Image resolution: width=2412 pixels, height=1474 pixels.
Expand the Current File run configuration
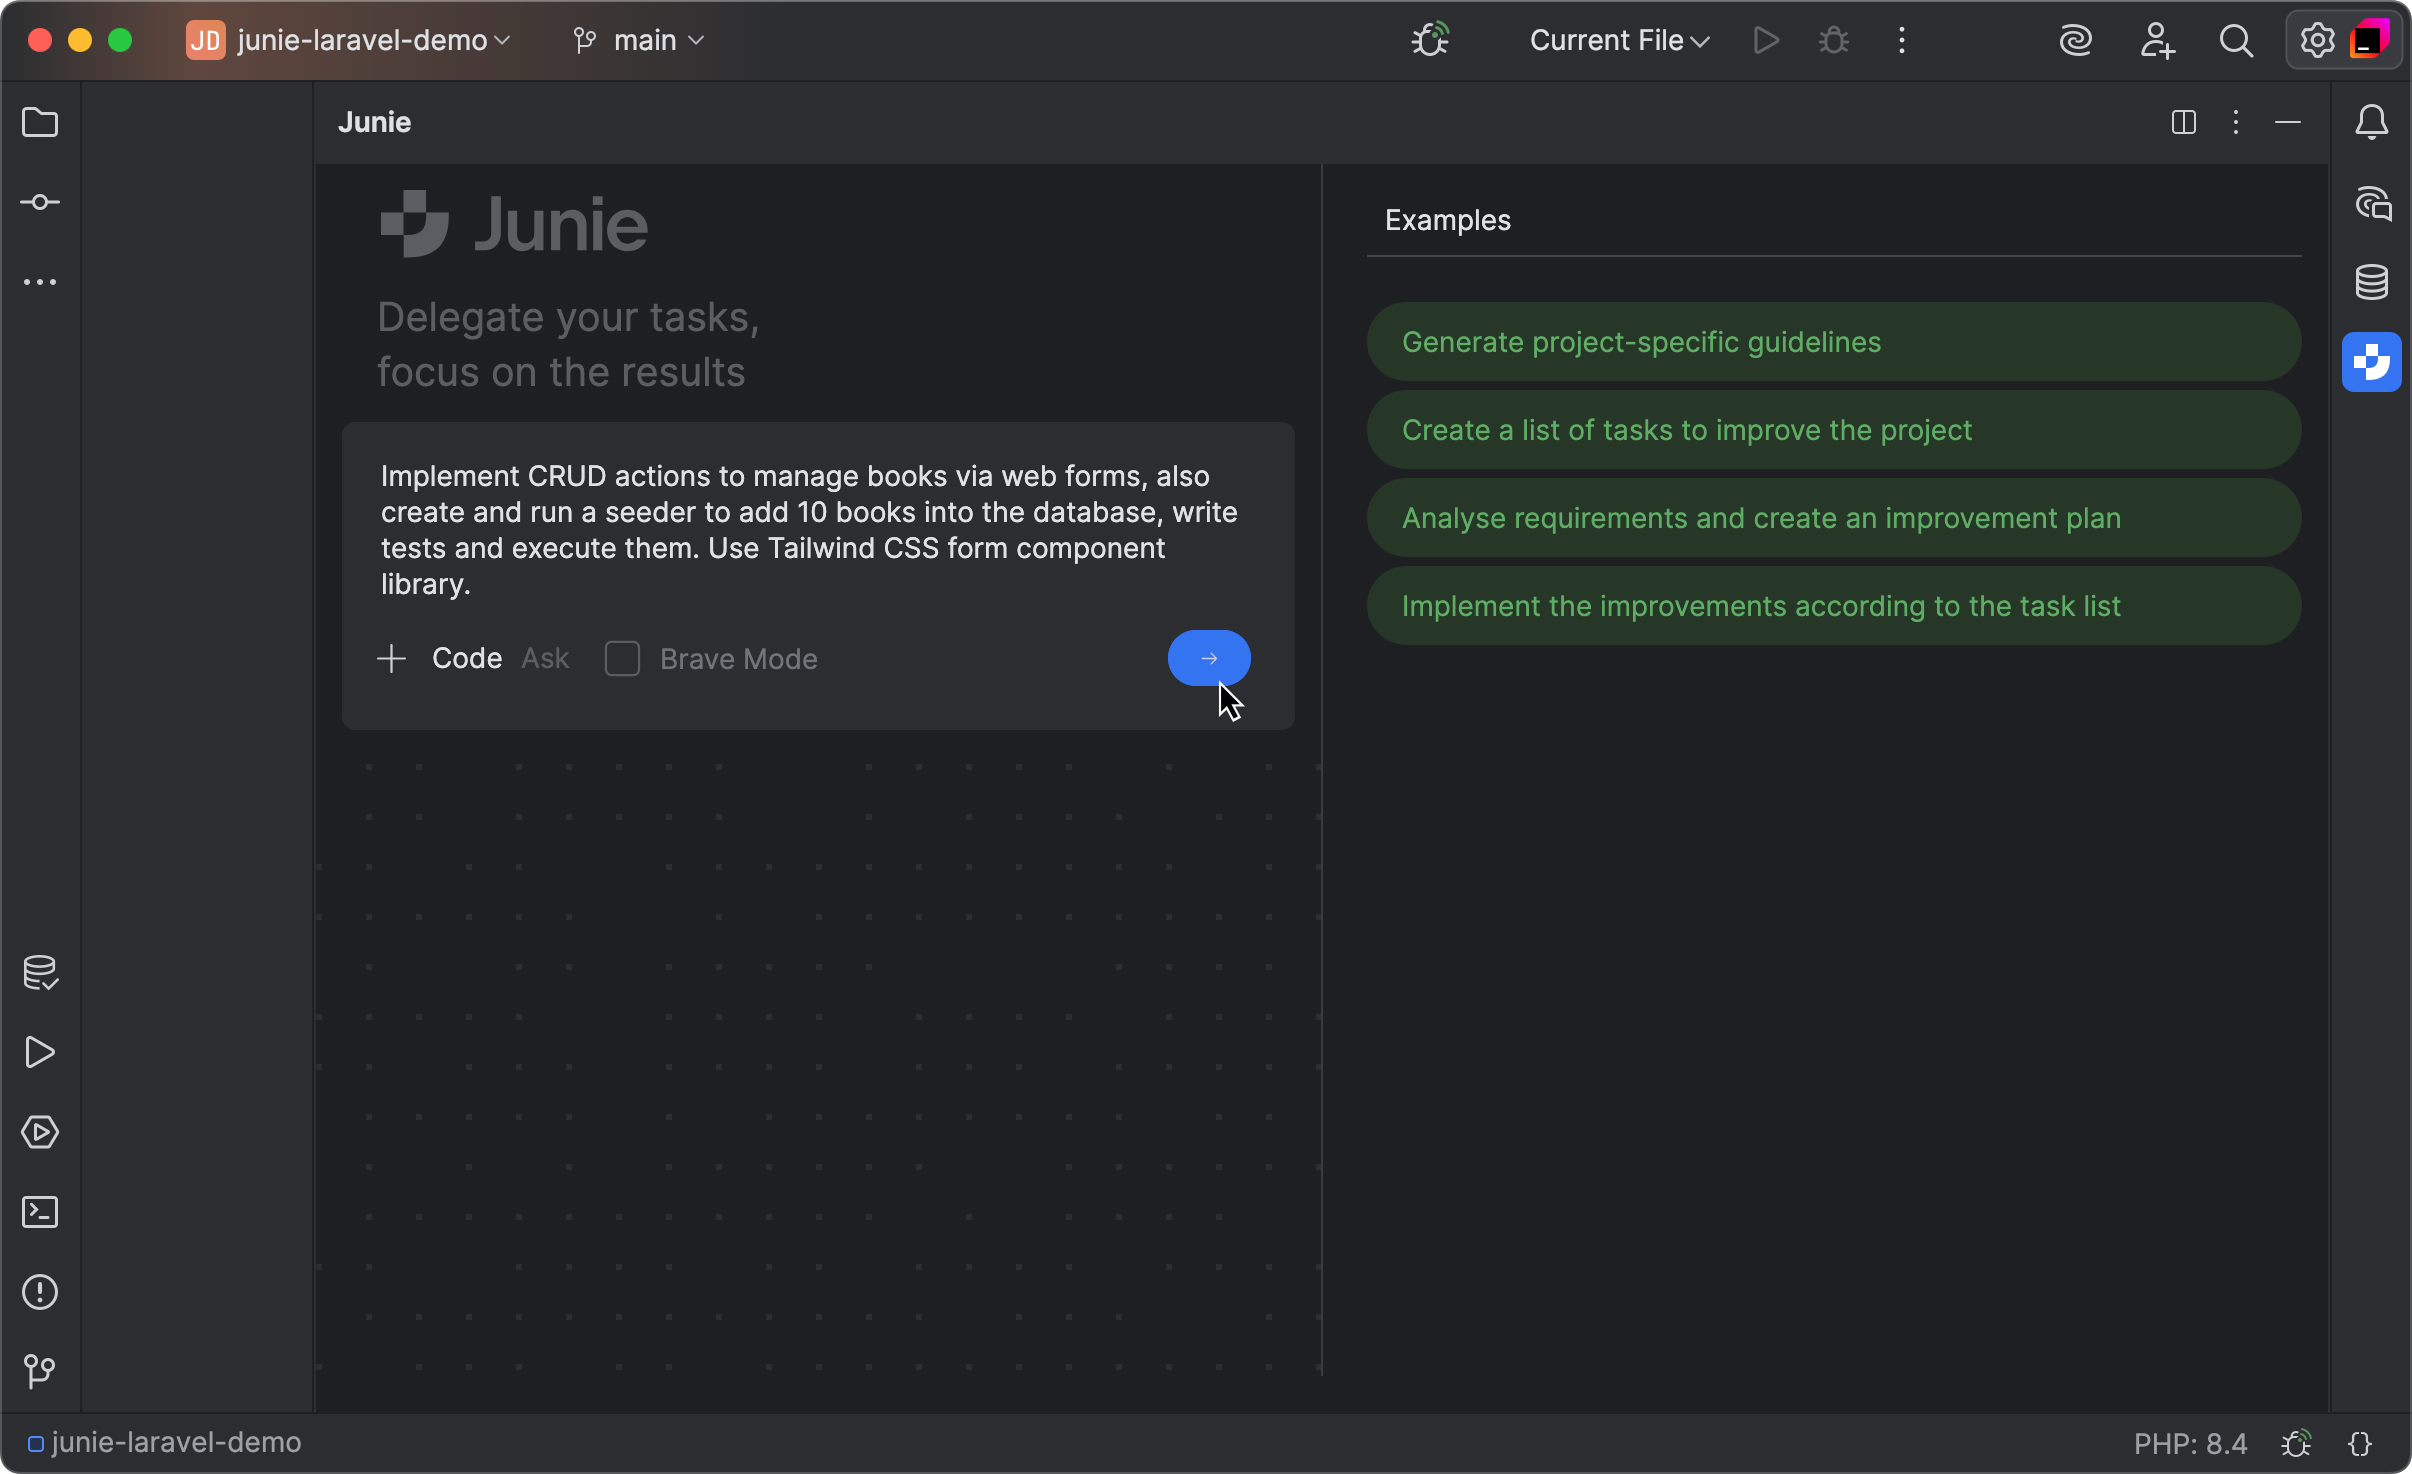[1619, 40]
